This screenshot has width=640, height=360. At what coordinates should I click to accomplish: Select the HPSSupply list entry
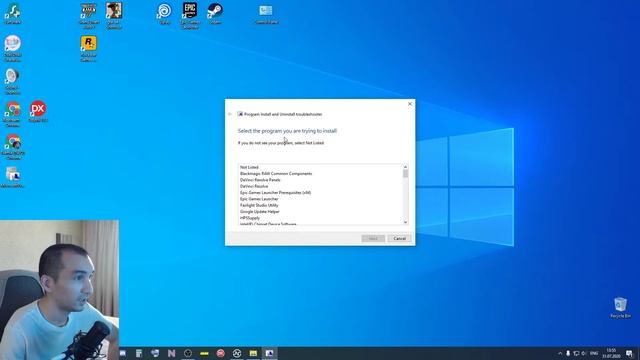tap(250, 218)
